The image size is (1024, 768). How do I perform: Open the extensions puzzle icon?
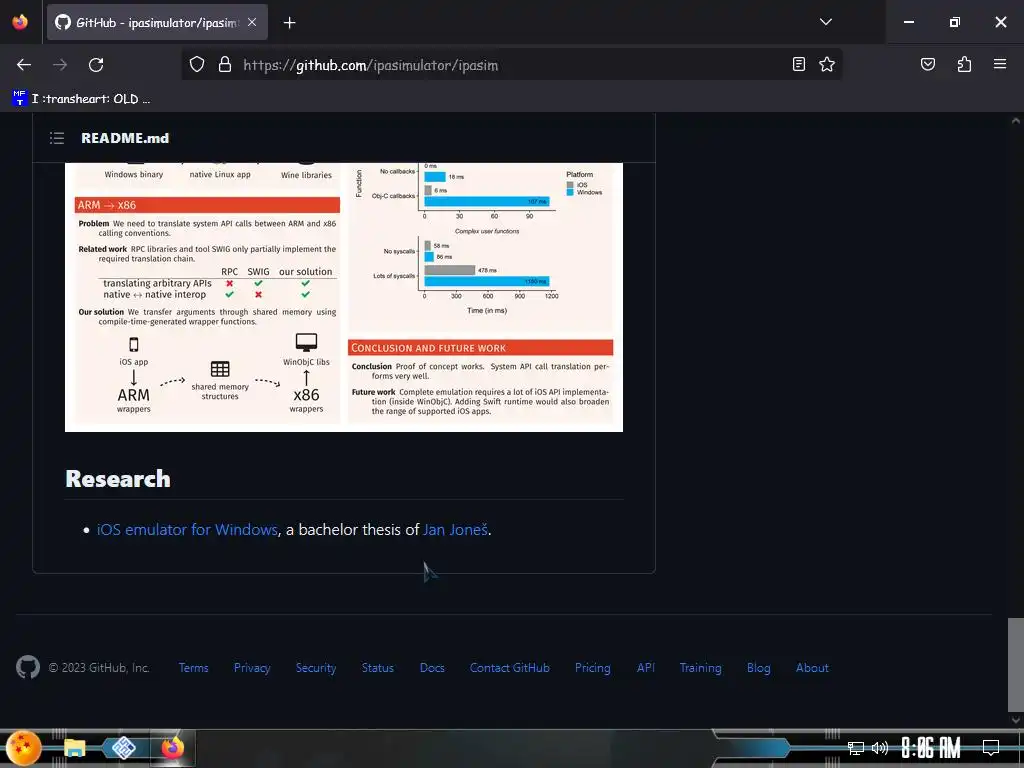[x=964, y=64]
